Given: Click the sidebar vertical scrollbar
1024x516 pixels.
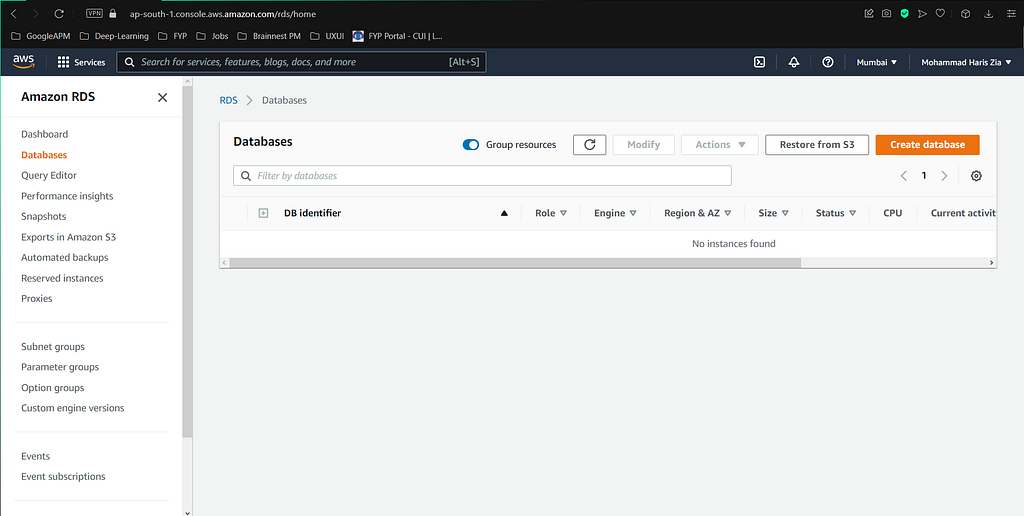Looking at the screenshot, I should click(x=187, y=261).
